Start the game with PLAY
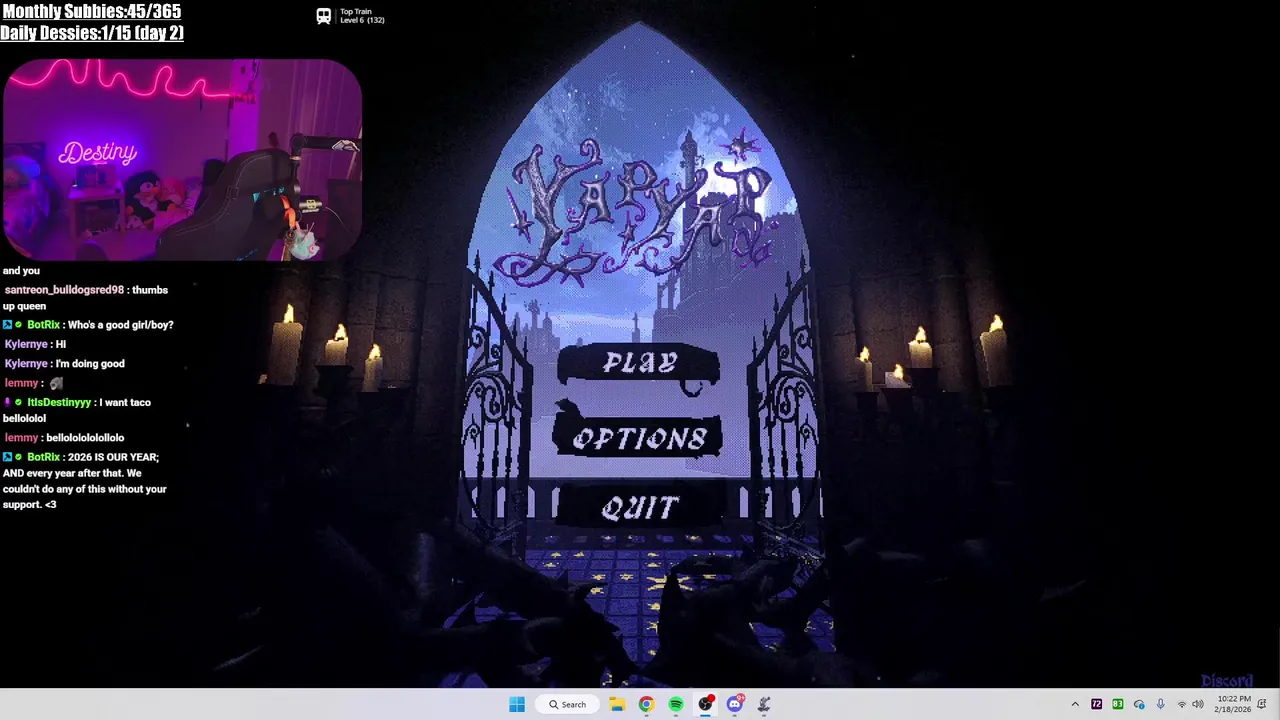 (x=640, y=364)
